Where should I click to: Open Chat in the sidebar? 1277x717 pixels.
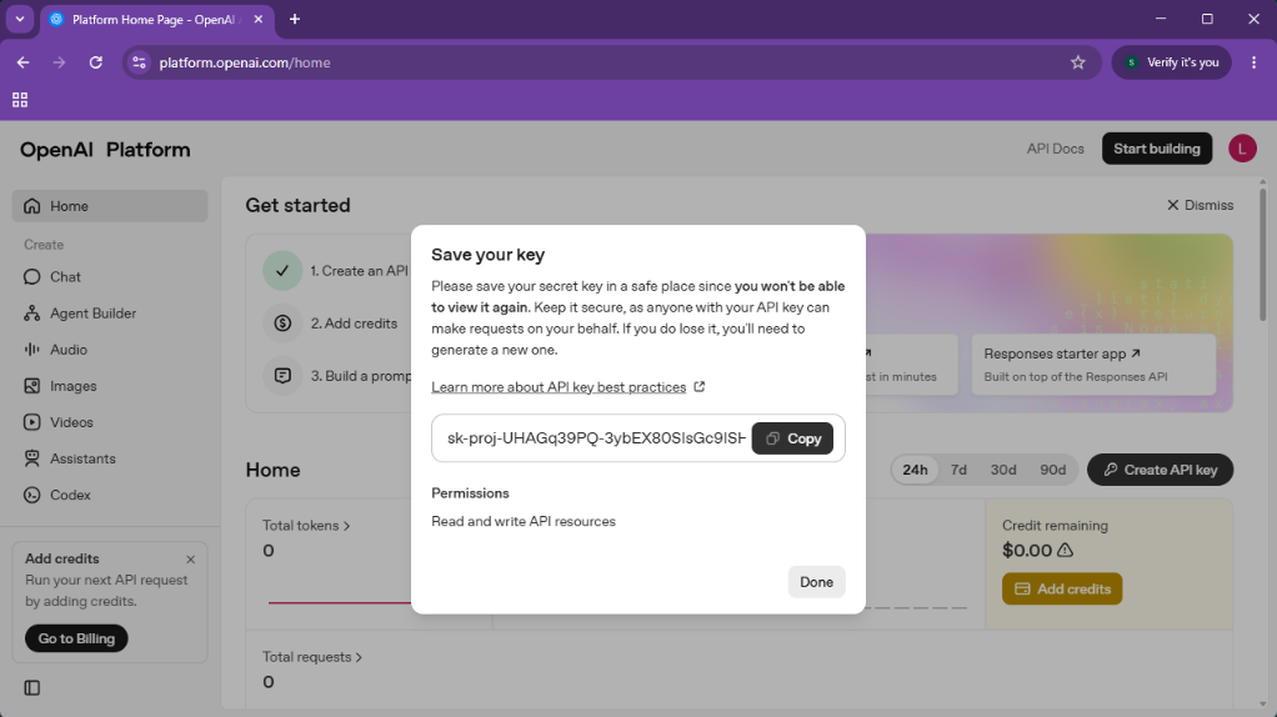(110, 277)
